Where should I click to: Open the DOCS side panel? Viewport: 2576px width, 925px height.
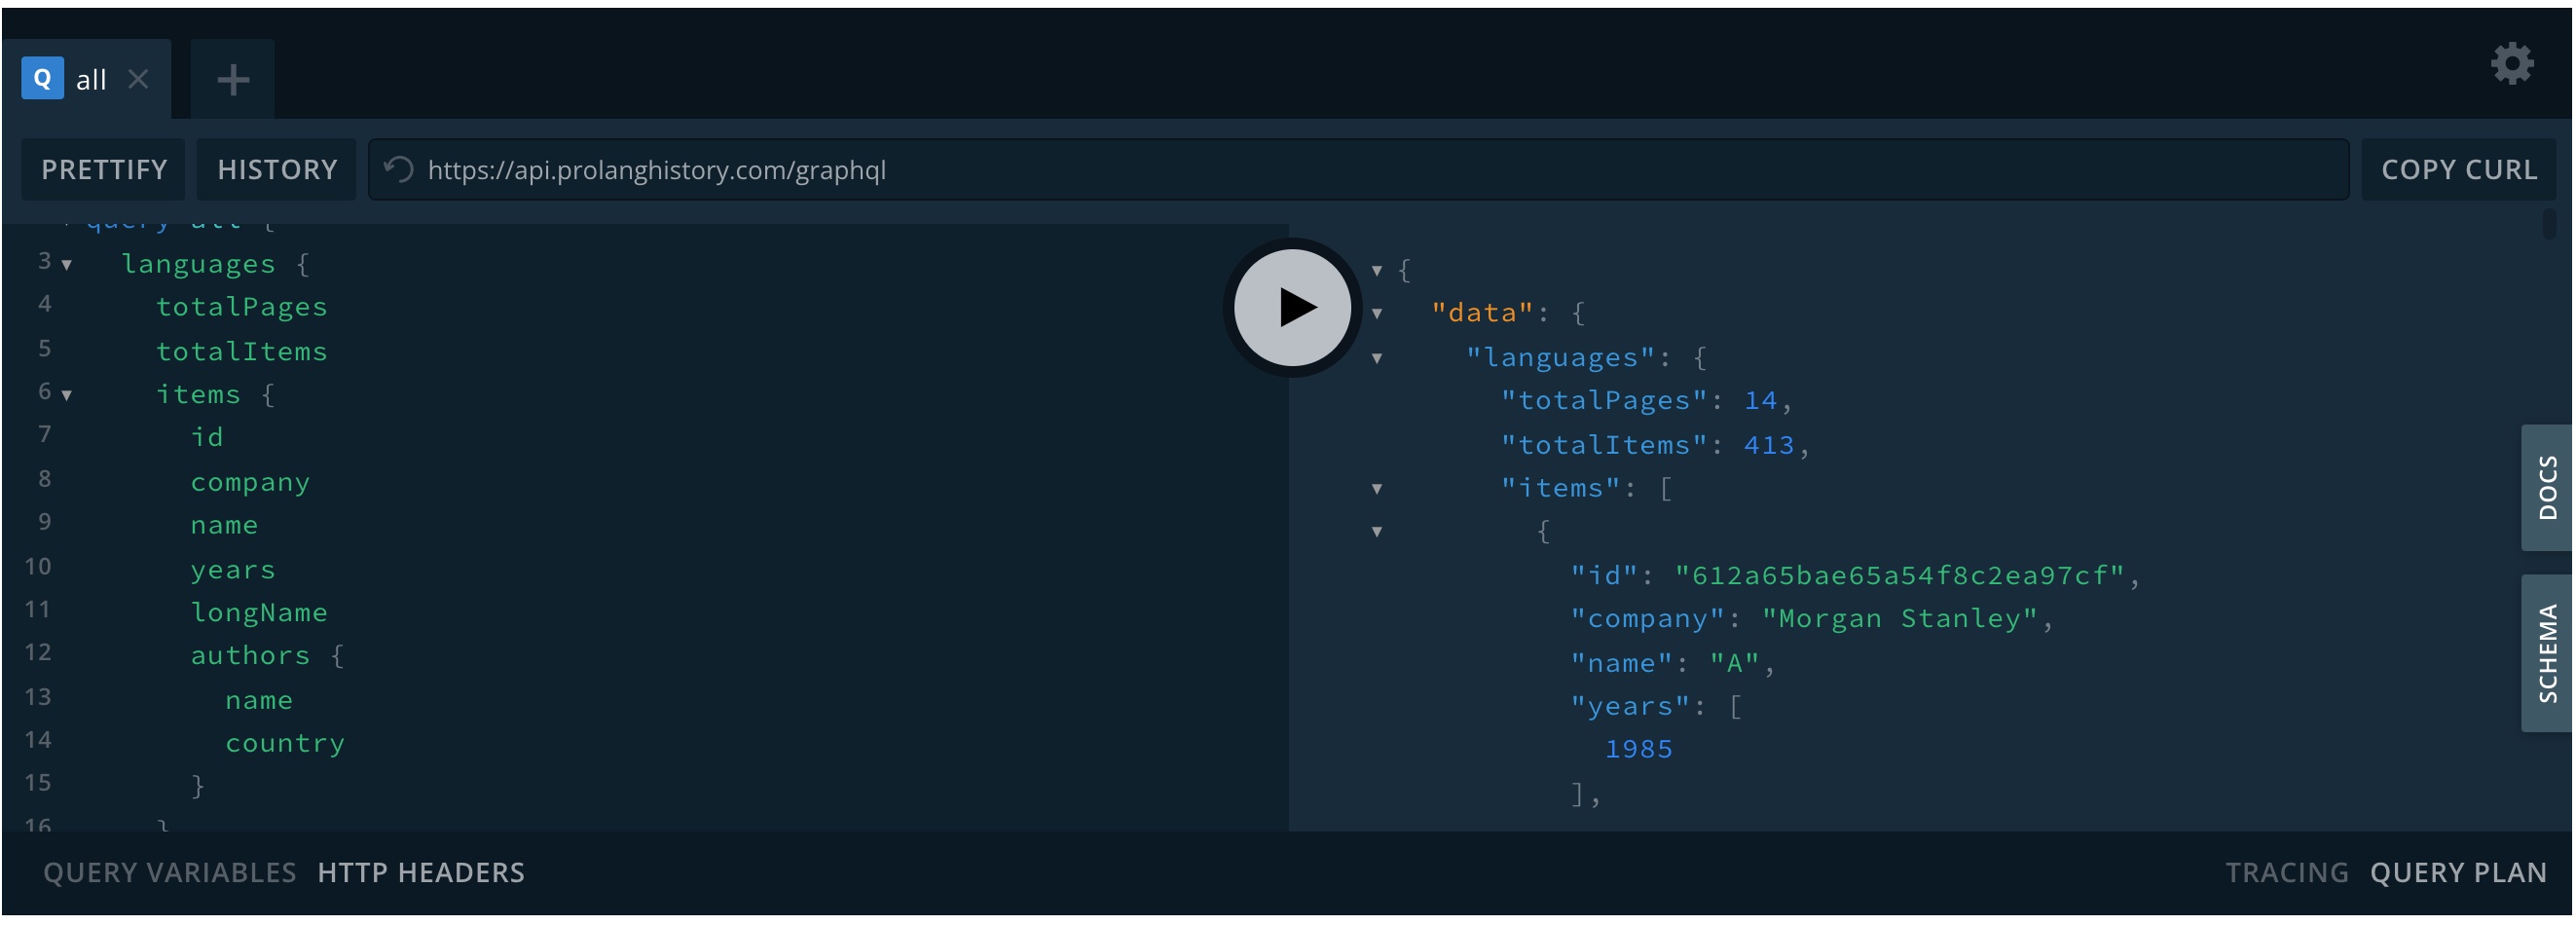(x=2545, y=488)
